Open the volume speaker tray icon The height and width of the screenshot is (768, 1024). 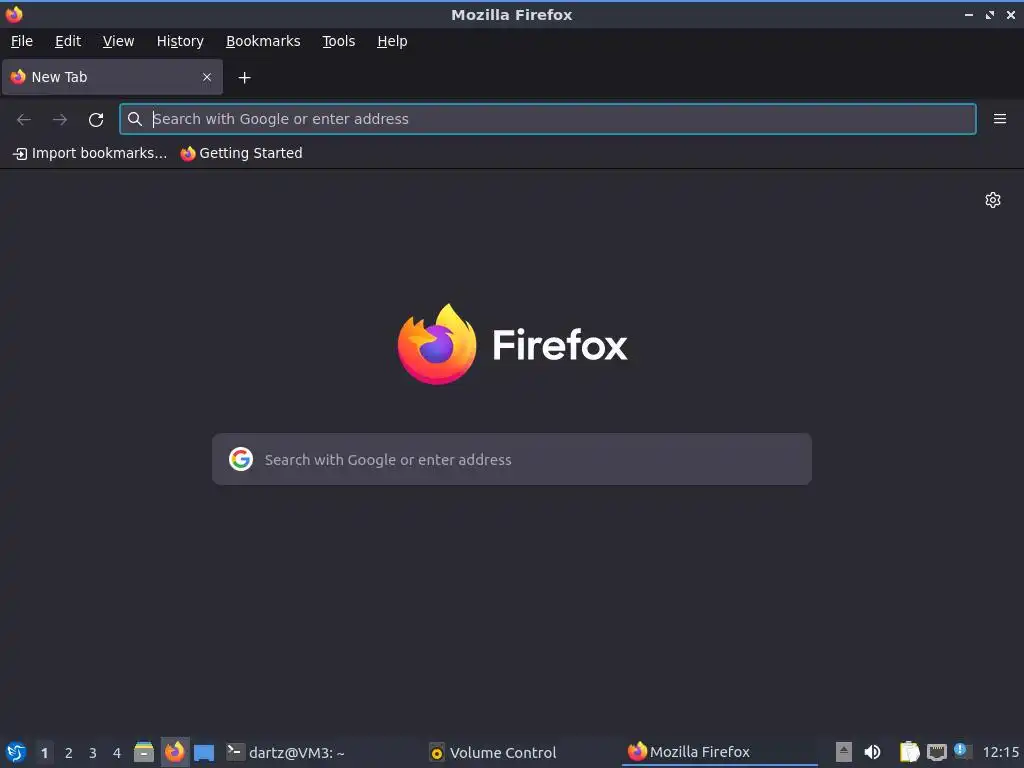pos(872,752)
